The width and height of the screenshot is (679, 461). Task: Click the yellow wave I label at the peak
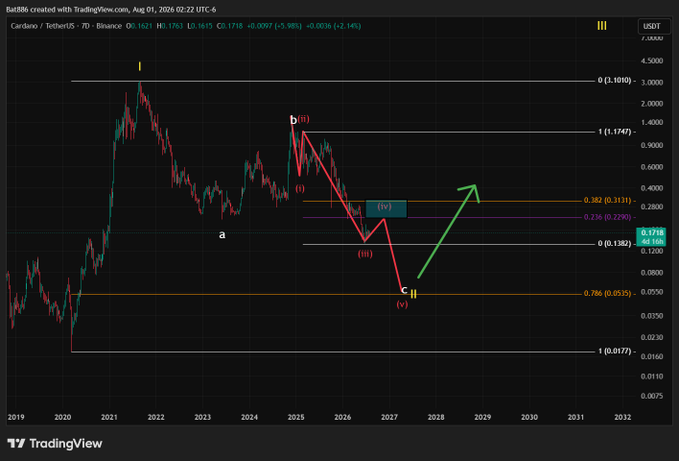pyautogui.click(x=139, y=66)
